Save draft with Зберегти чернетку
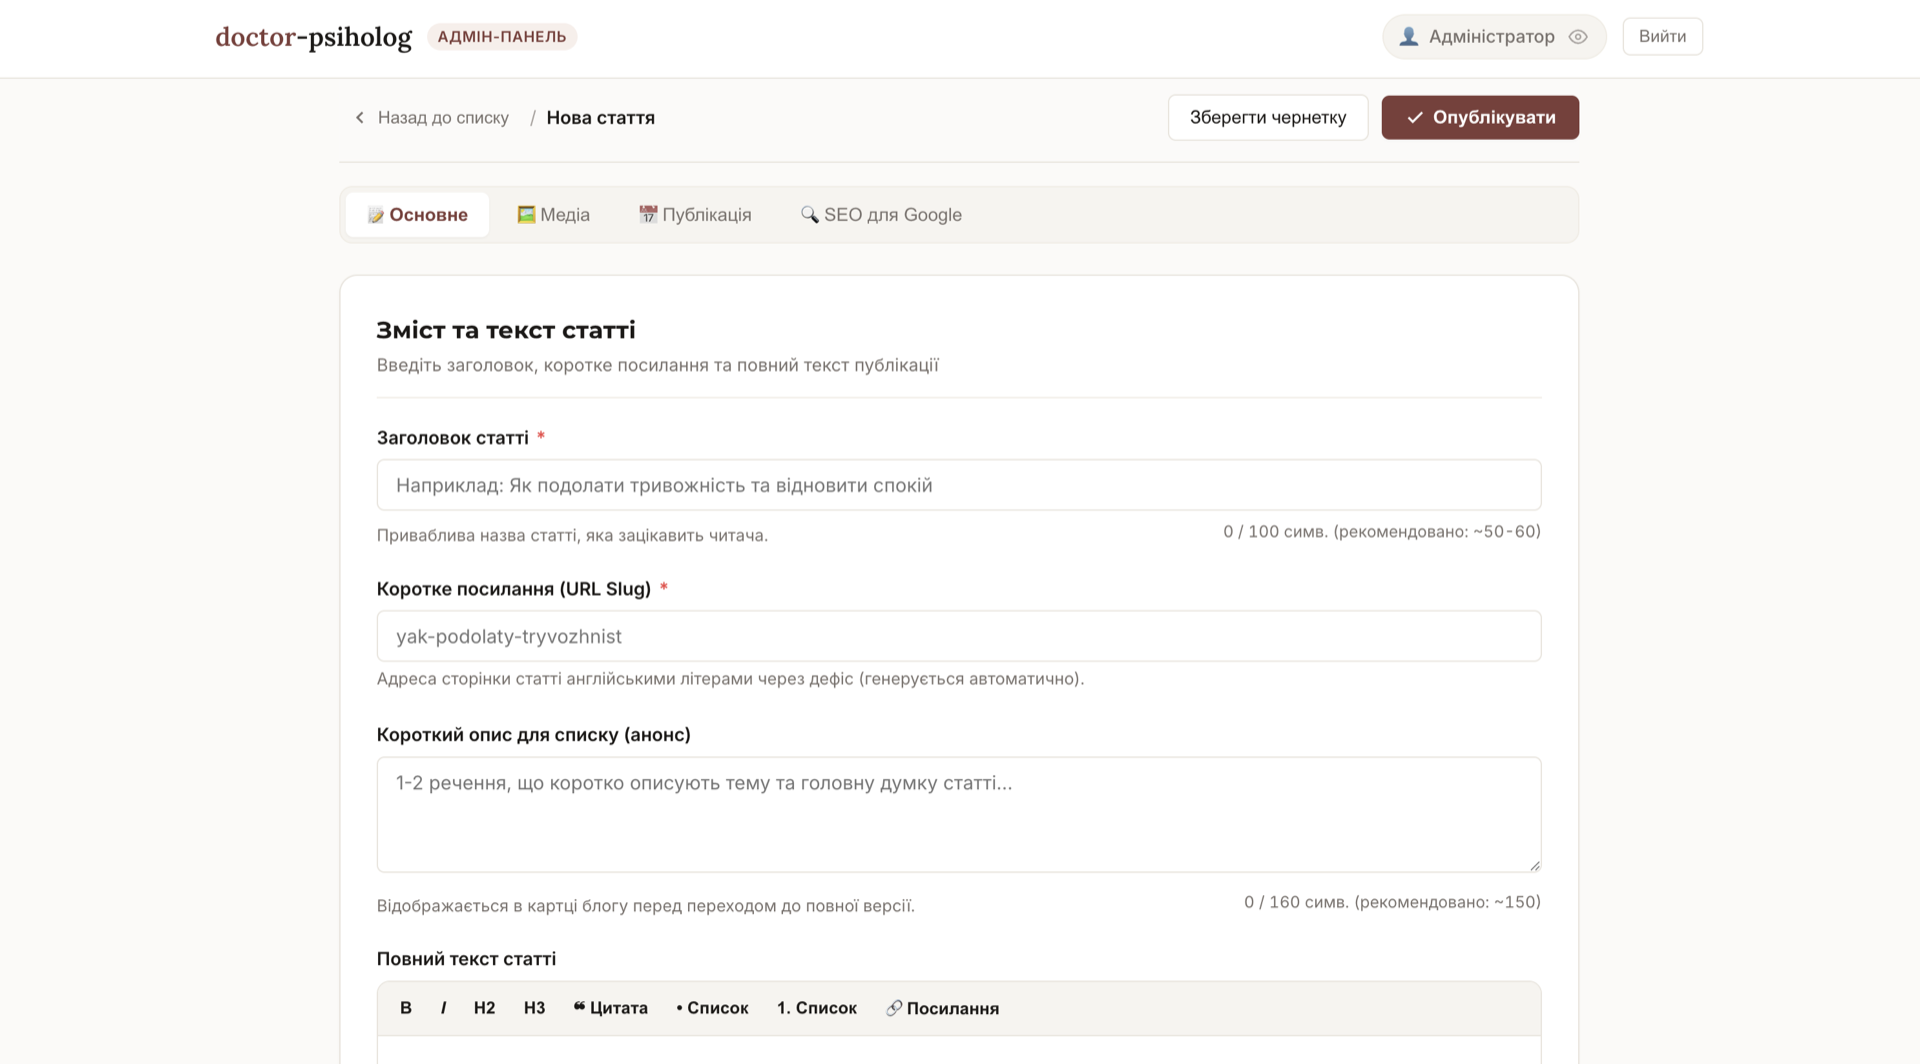Viewport: 1920px width, 1064px height. tap(1268, 118)
